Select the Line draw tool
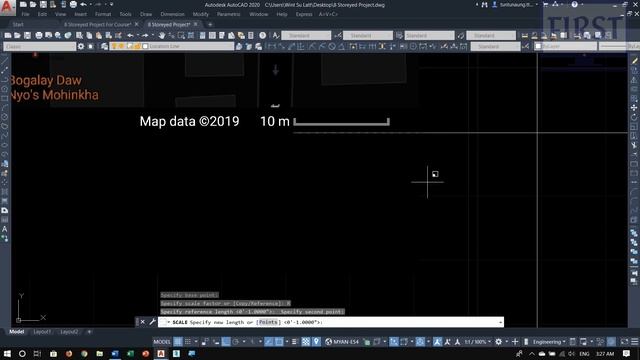The image size is (640, 360). [x=4, y=61]
